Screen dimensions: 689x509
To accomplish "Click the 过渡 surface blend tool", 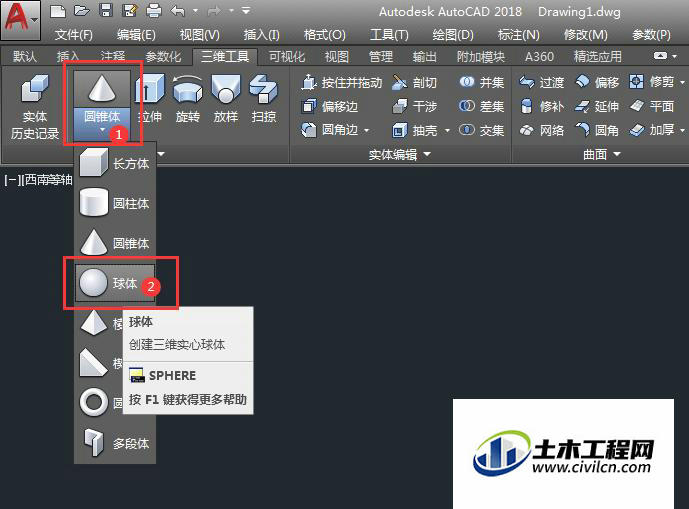I will click(x=541, y=82).
